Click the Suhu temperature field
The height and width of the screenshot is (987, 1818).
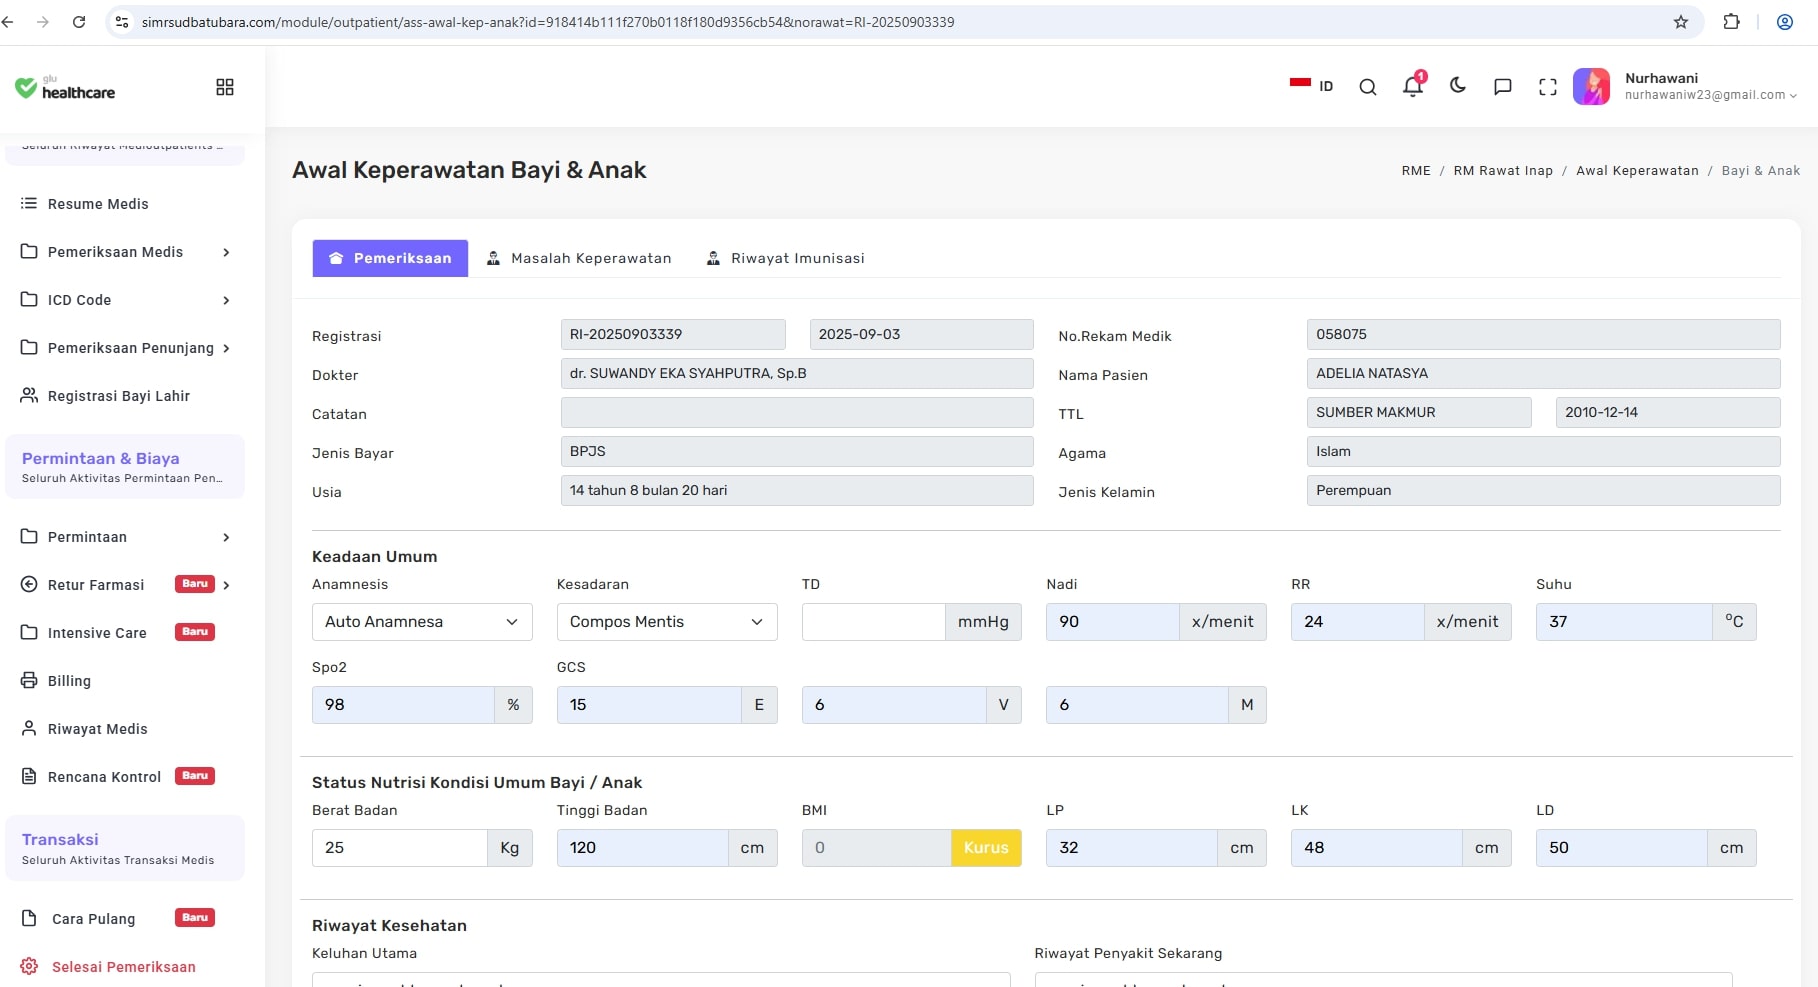point(1624,622)
